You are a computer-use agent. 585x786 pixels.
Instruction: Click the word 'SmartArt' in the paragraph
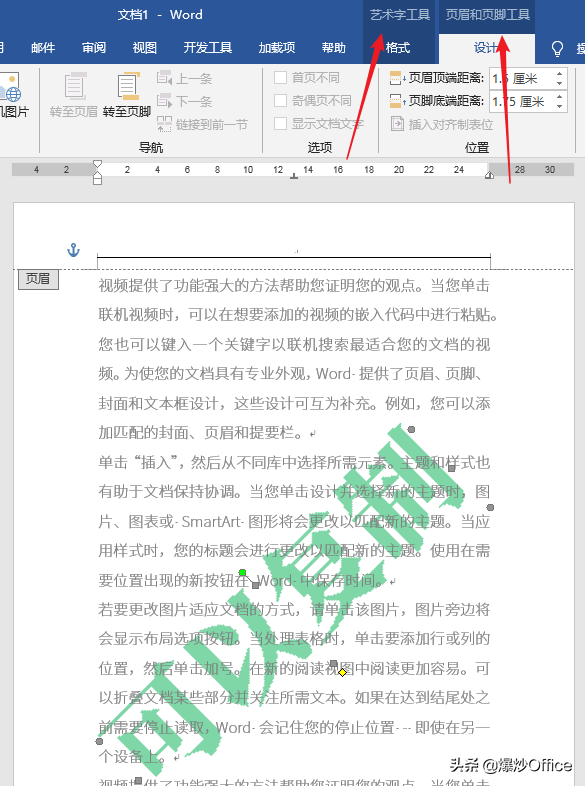coord(211,522)
